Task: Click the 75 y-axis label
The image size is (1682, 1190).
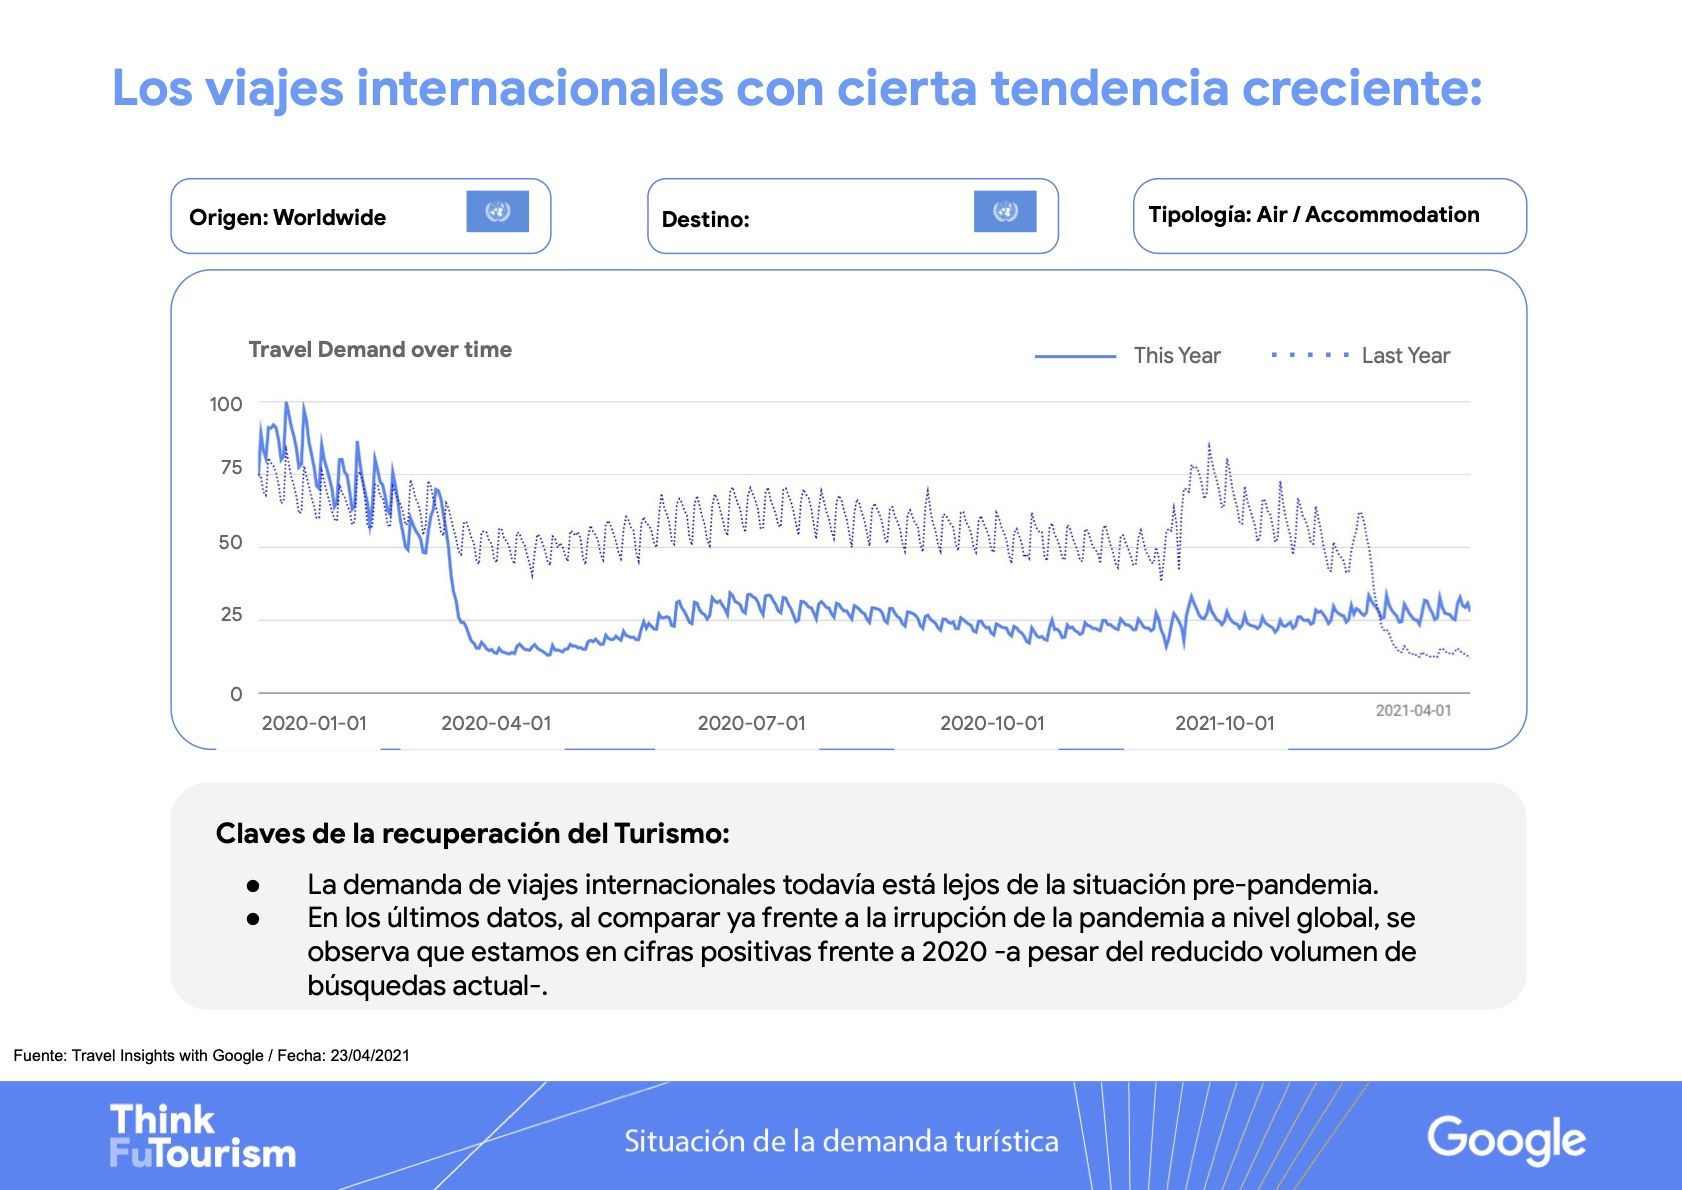Action: (231, 468)
